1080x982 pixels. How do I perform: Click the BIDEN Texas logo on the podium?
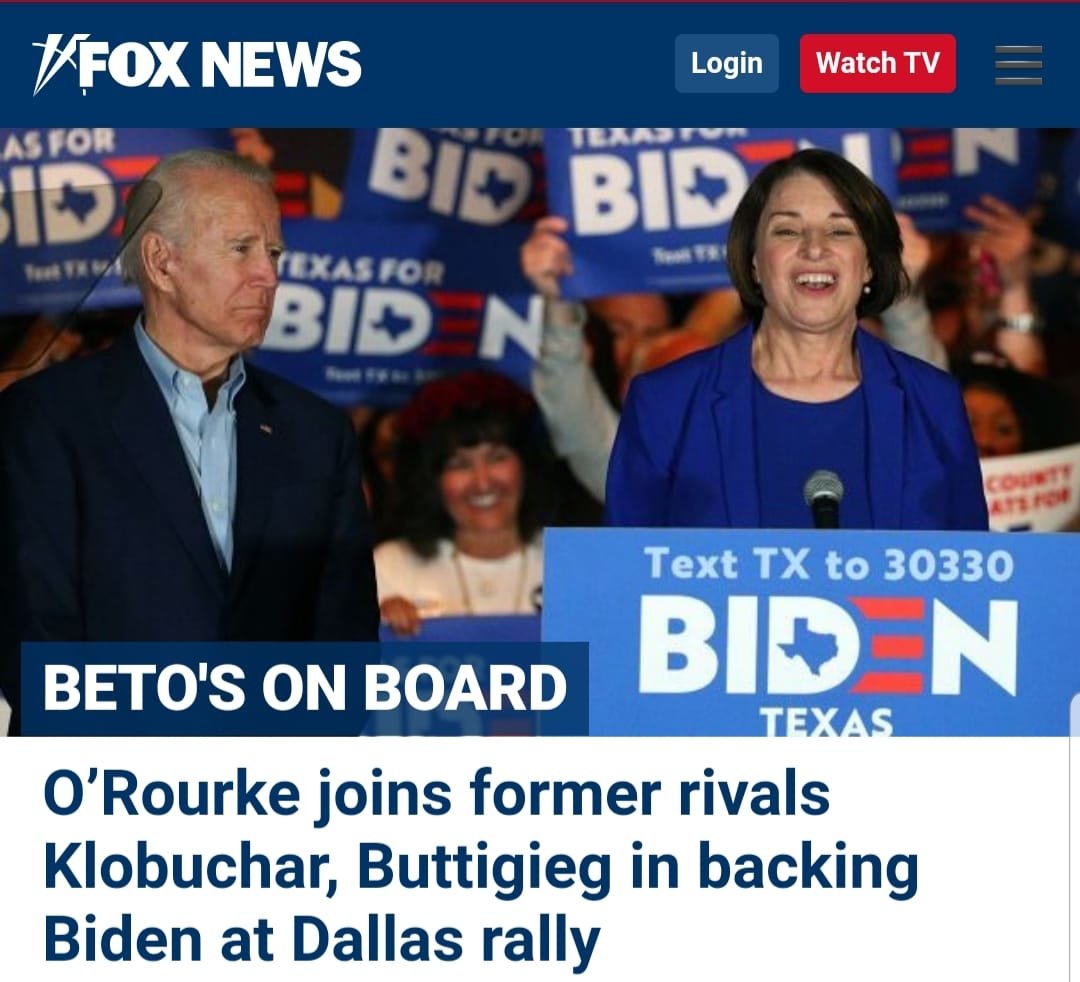[828, 662]
